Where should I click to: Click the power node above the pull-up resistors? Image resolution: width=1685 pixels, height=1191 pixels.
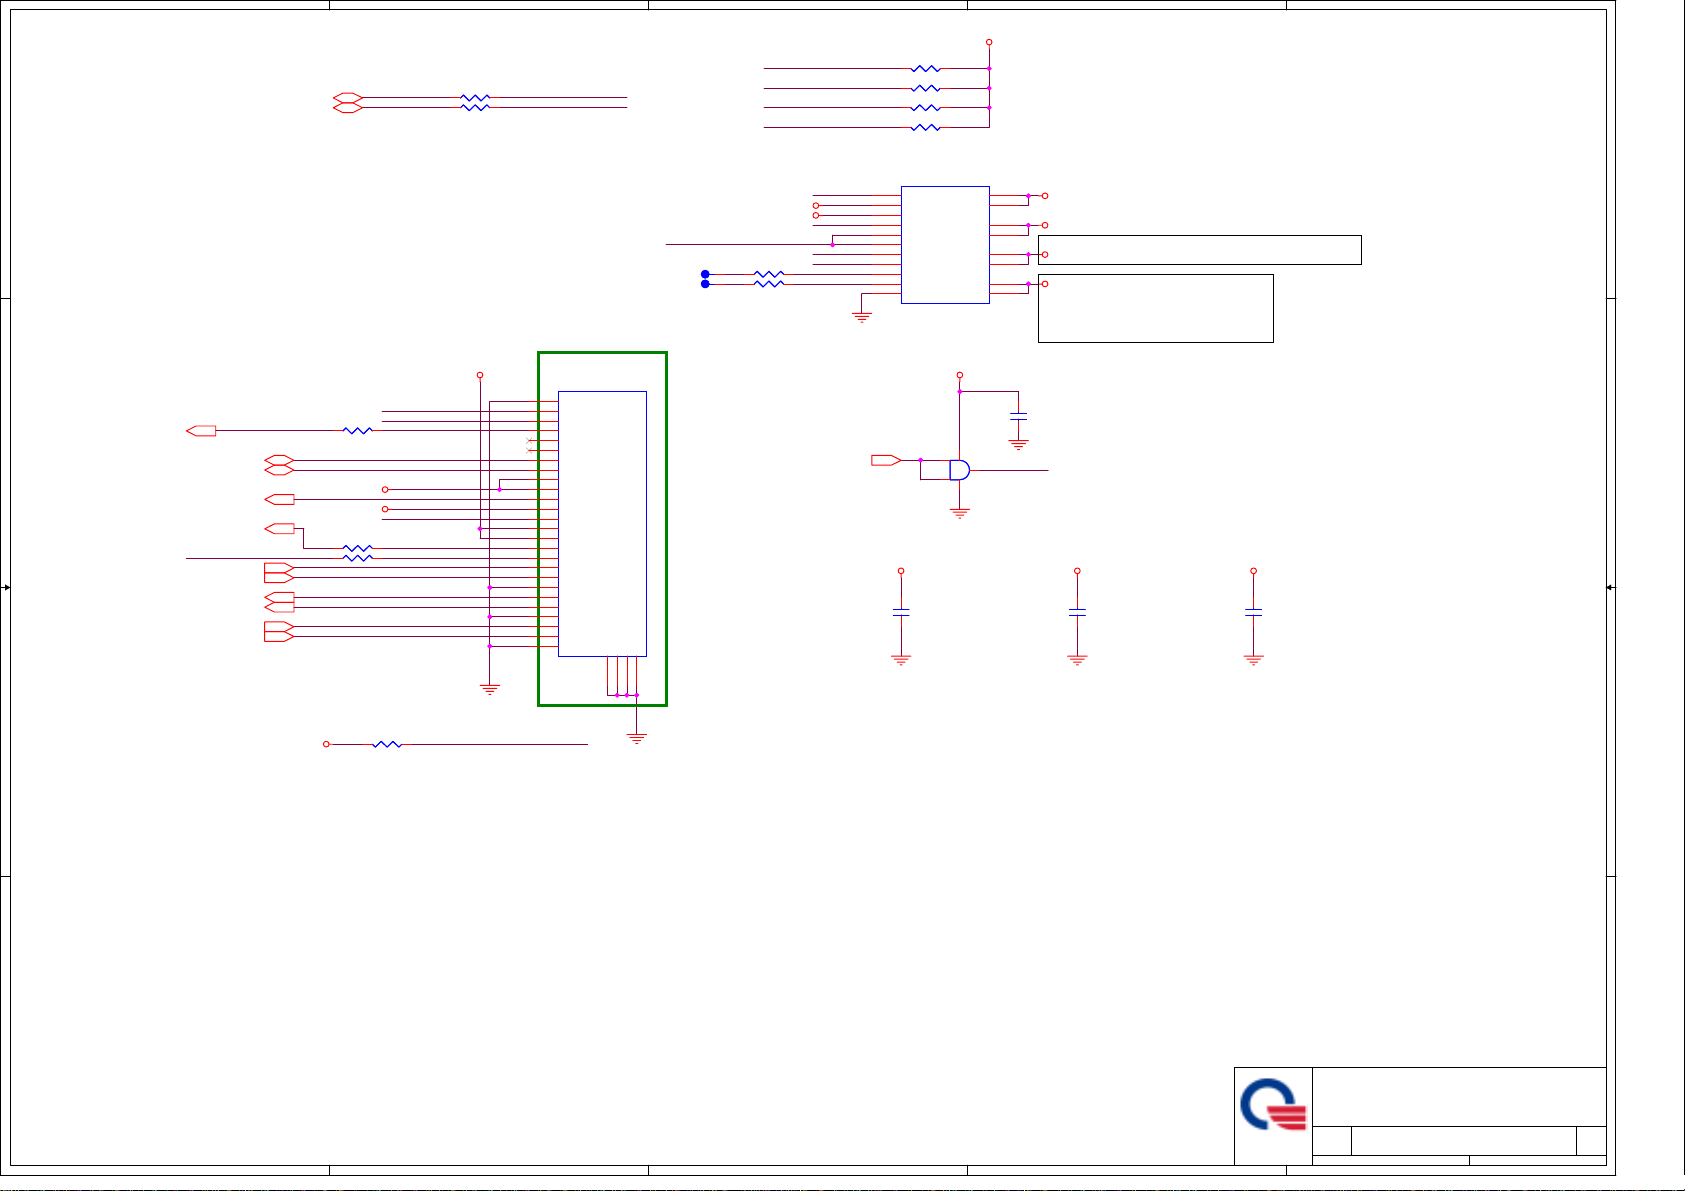[x=989, y=42]
